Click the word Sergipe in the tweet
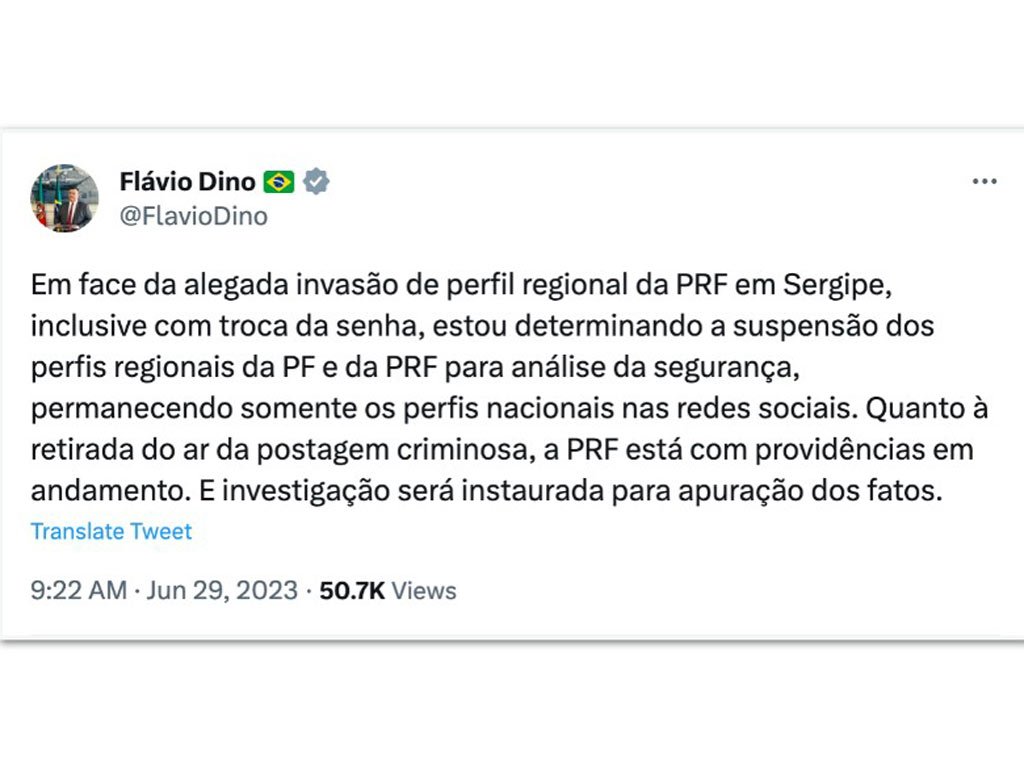The image size is (1024, 767). click(x=837, y=286)
